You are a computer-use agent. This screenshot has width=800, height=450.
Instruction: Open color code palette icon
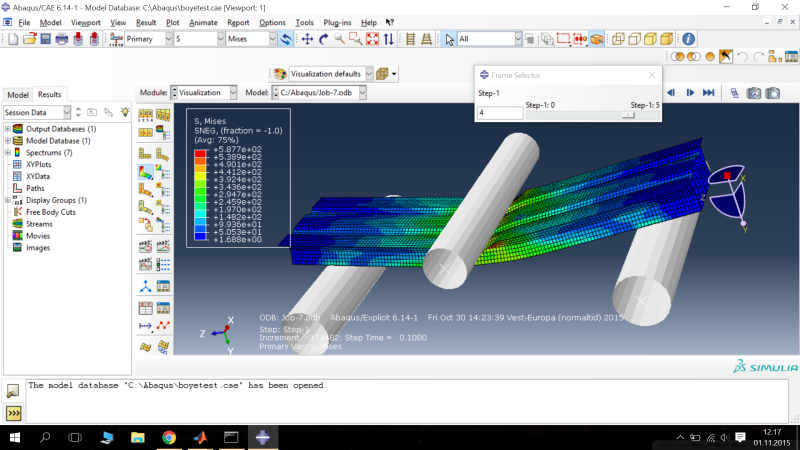280,74
